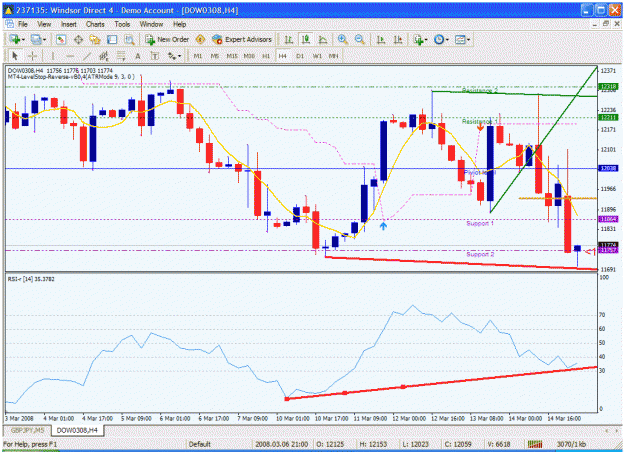
Task: Set timeframe to M30
Action: pos(249,56)
